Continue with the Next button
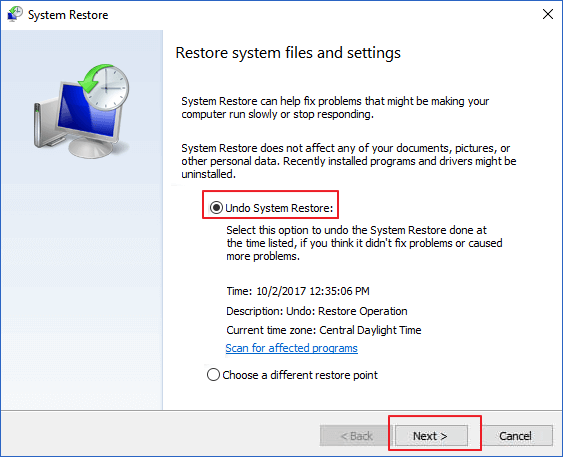This screenshot has height=457, width=563. 431,436
